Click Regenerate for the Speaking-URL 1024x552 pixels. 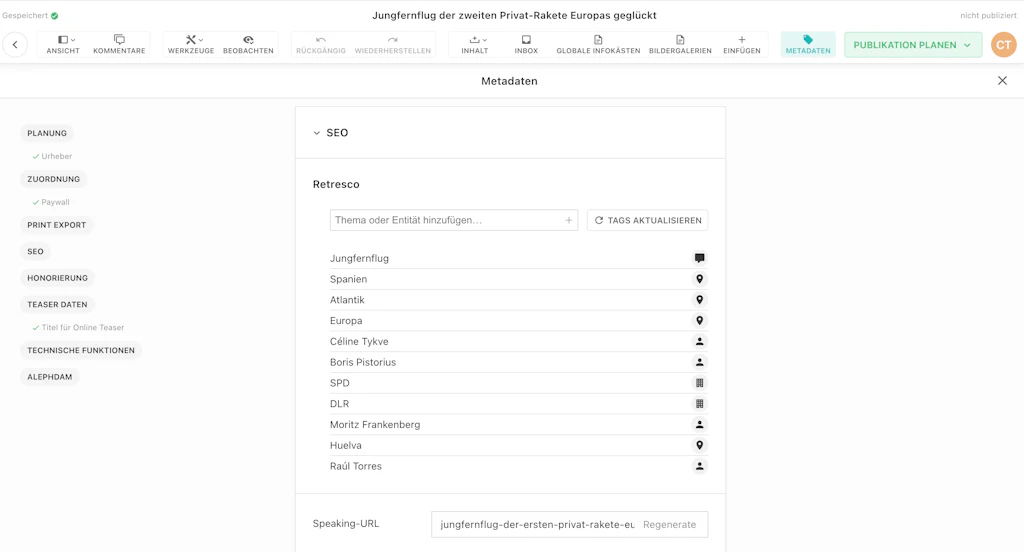(x=669, y=525)
